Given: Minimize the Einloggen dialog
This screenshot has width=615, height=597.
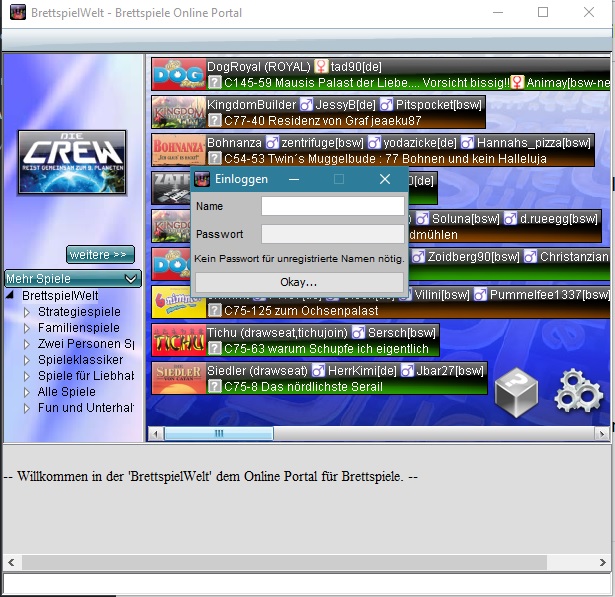Looking at the screenshot, I should point(294,179).
